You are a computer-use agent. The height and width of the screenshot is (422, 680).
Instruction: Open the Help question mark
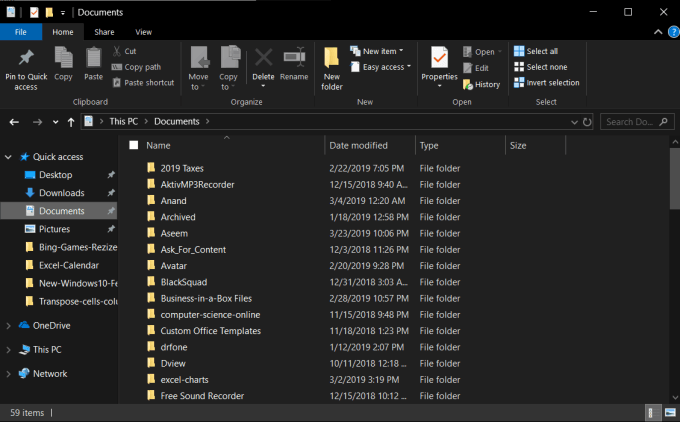pyautogui.click(x=673, y=32)
